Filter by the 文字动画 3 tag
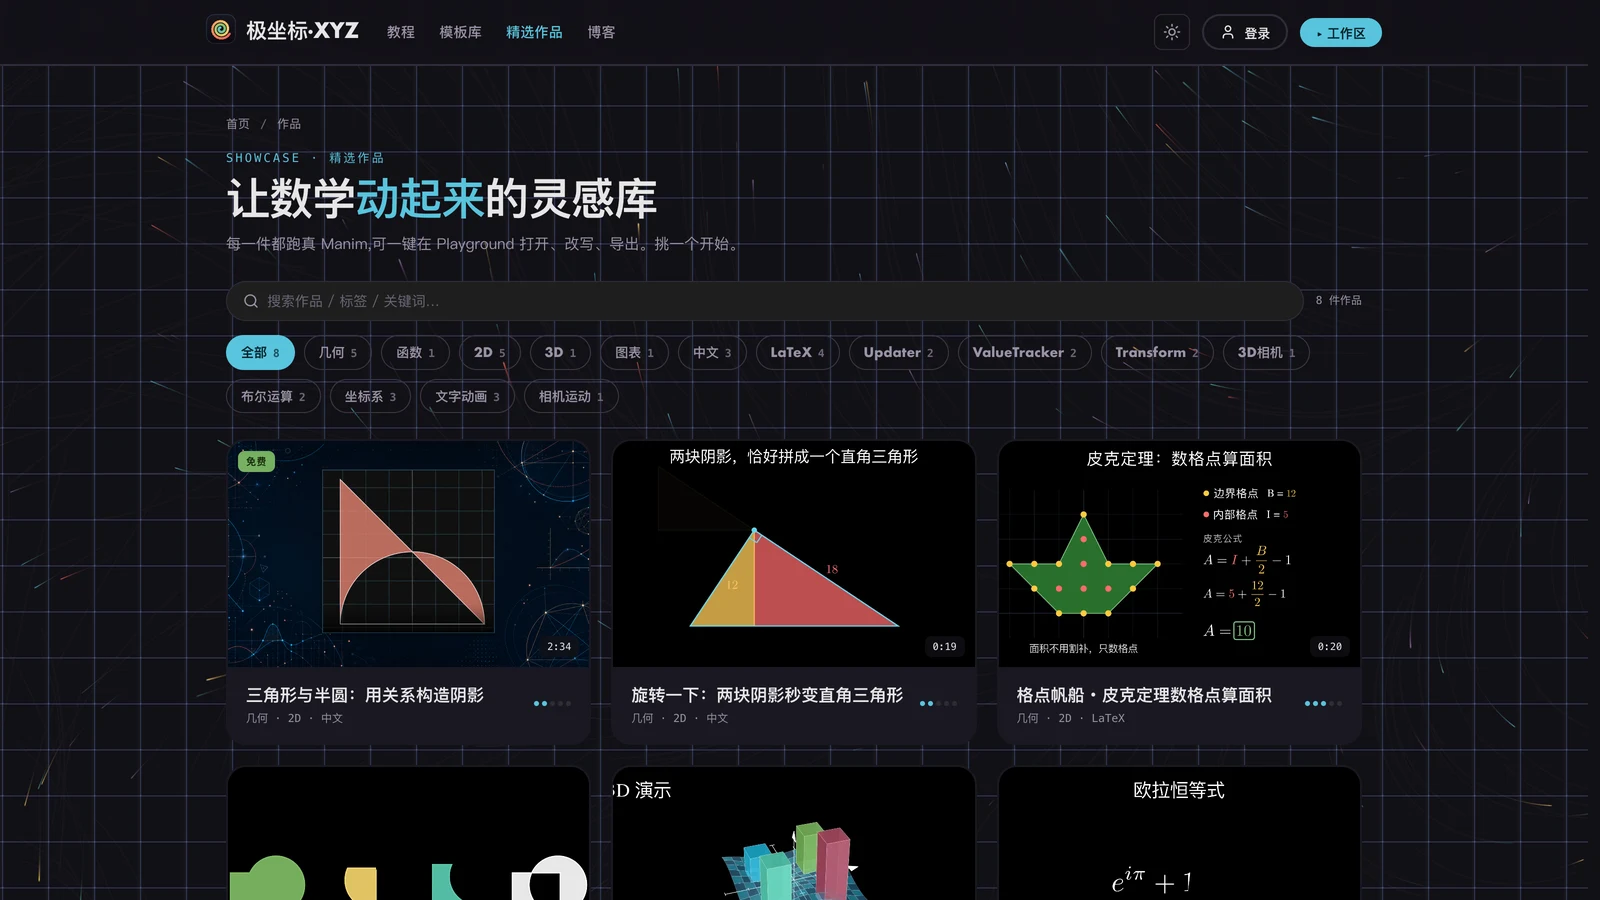Screen dimensions: 1600x900 tap(467, 396)
